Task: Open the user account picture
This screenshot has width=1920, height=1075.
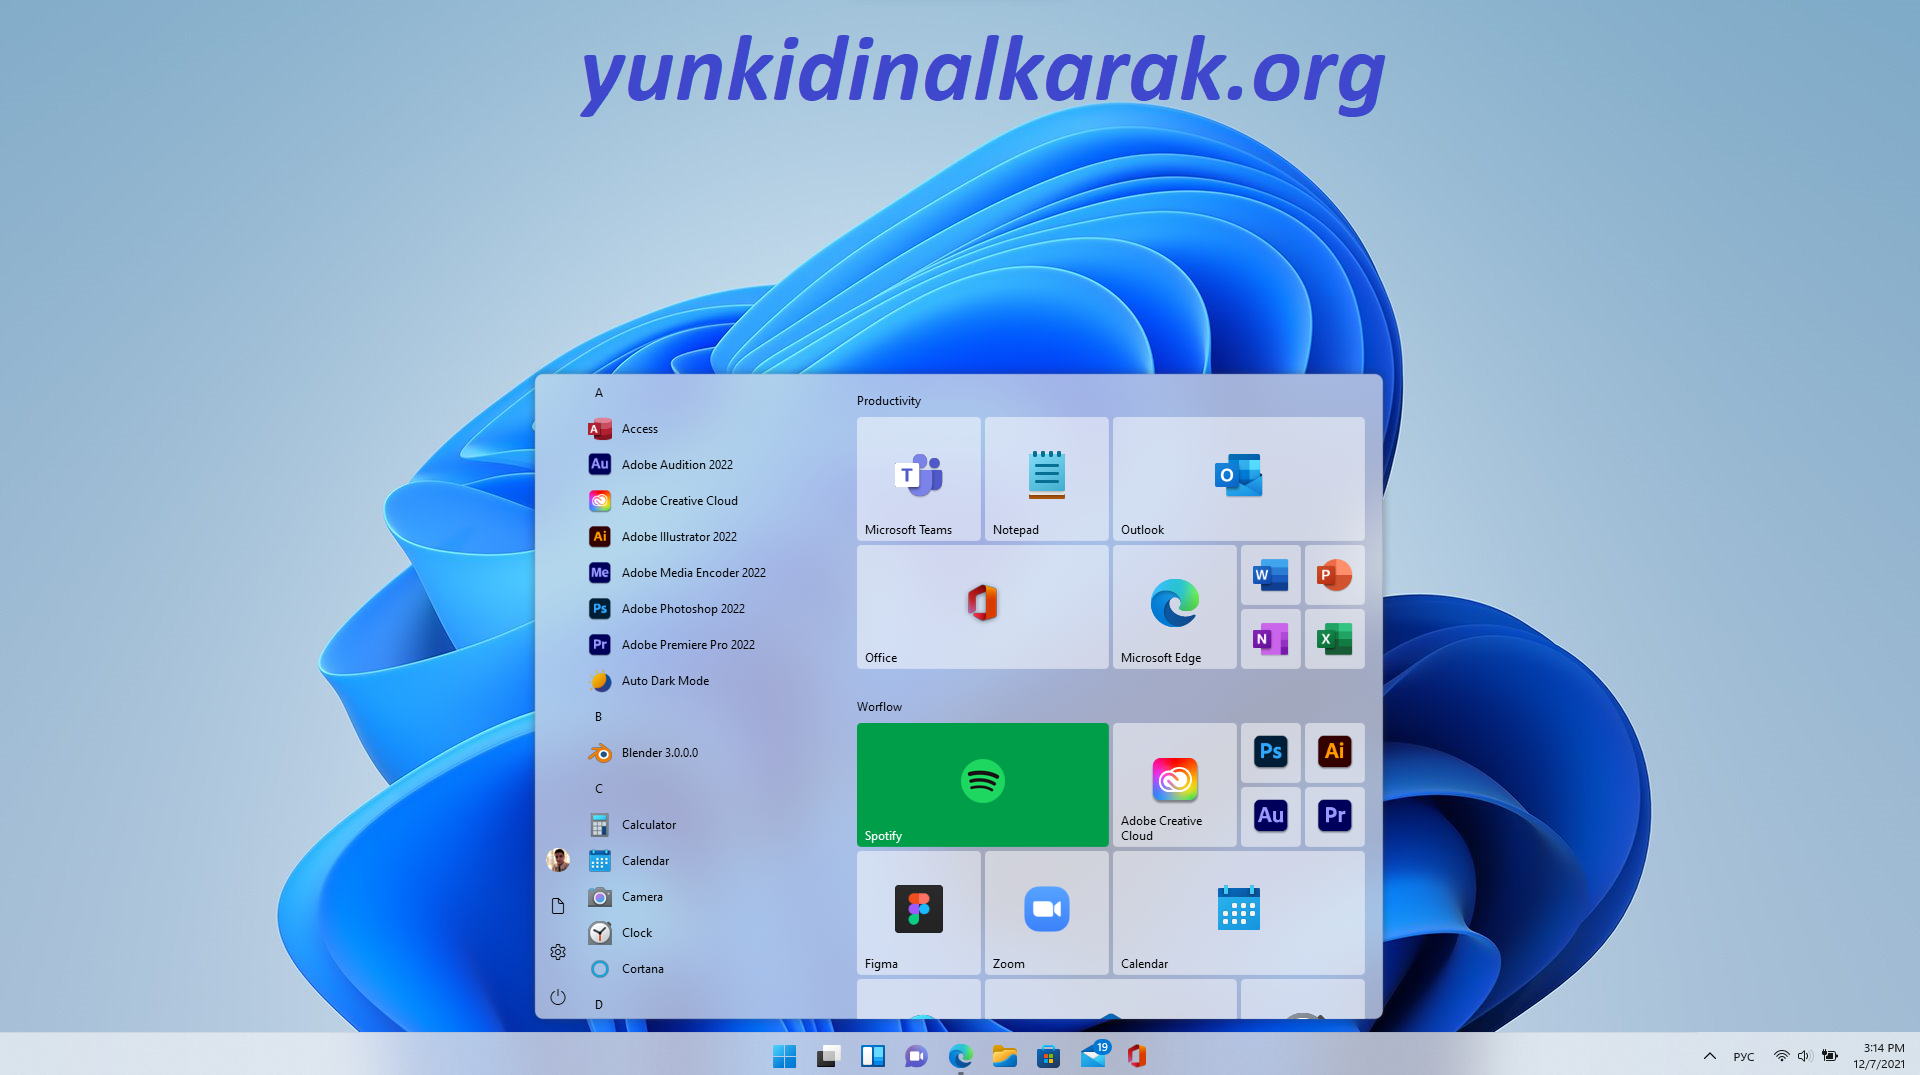Action: 558,860
